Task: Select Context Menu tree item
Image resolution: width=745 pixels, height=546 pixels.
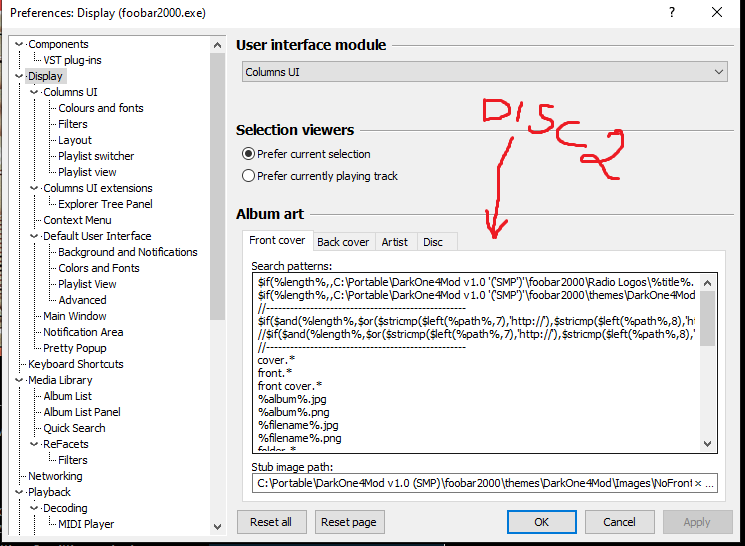Action: coord(77,220)
